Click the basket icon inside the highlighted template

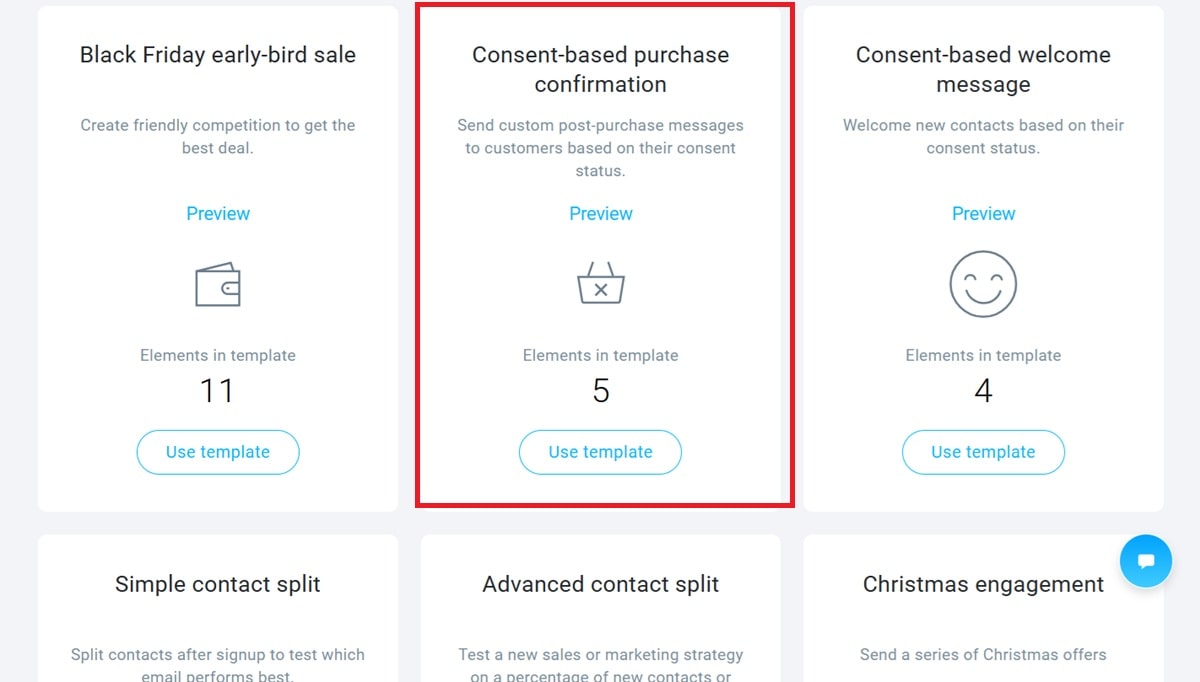pyautogui.click(x=600, y=283)
